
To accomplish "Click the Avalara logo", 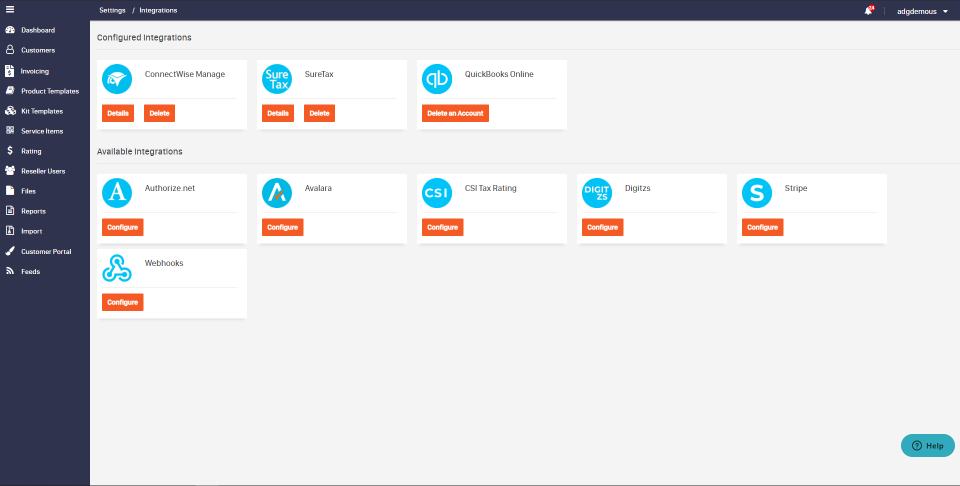I will (x=277, y=193).
